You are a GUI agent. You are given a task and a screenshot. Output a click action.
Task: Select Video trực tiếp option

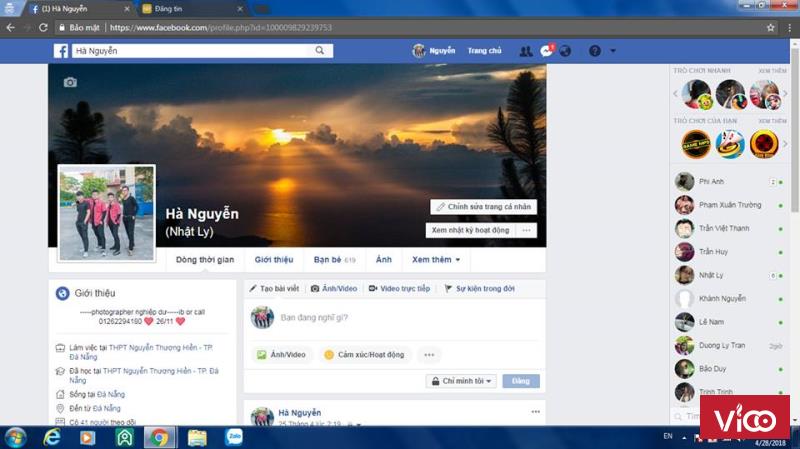399,289
